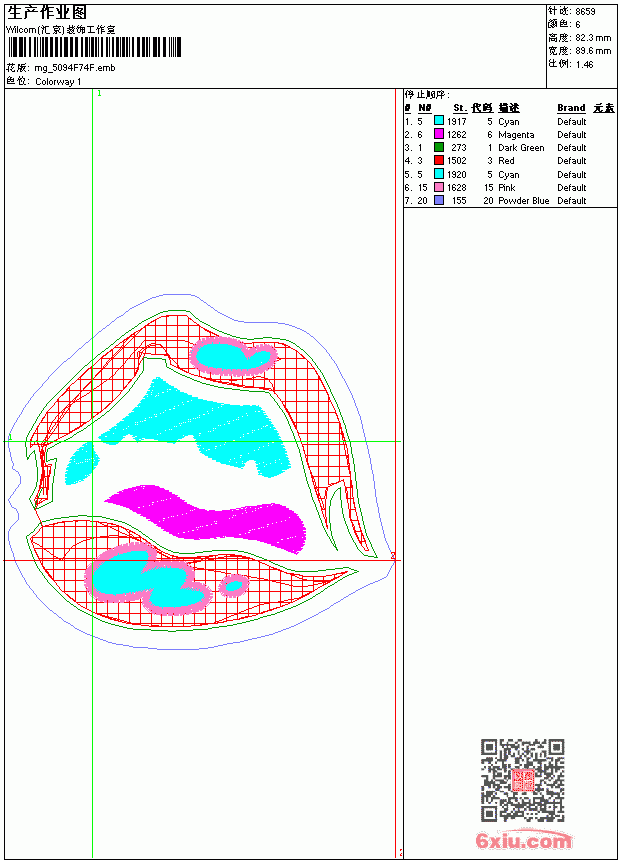Click the powder blue color swatch
This screenshot has height=860, width=620.
(x=439, y=200)
